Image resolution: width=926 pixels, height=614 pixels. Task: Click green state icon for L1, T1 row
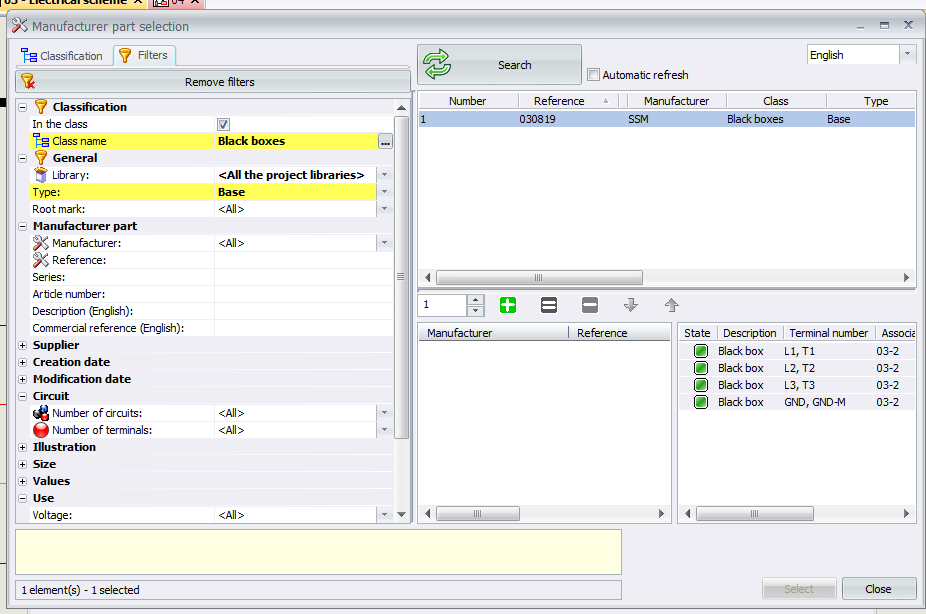(700, 351)
